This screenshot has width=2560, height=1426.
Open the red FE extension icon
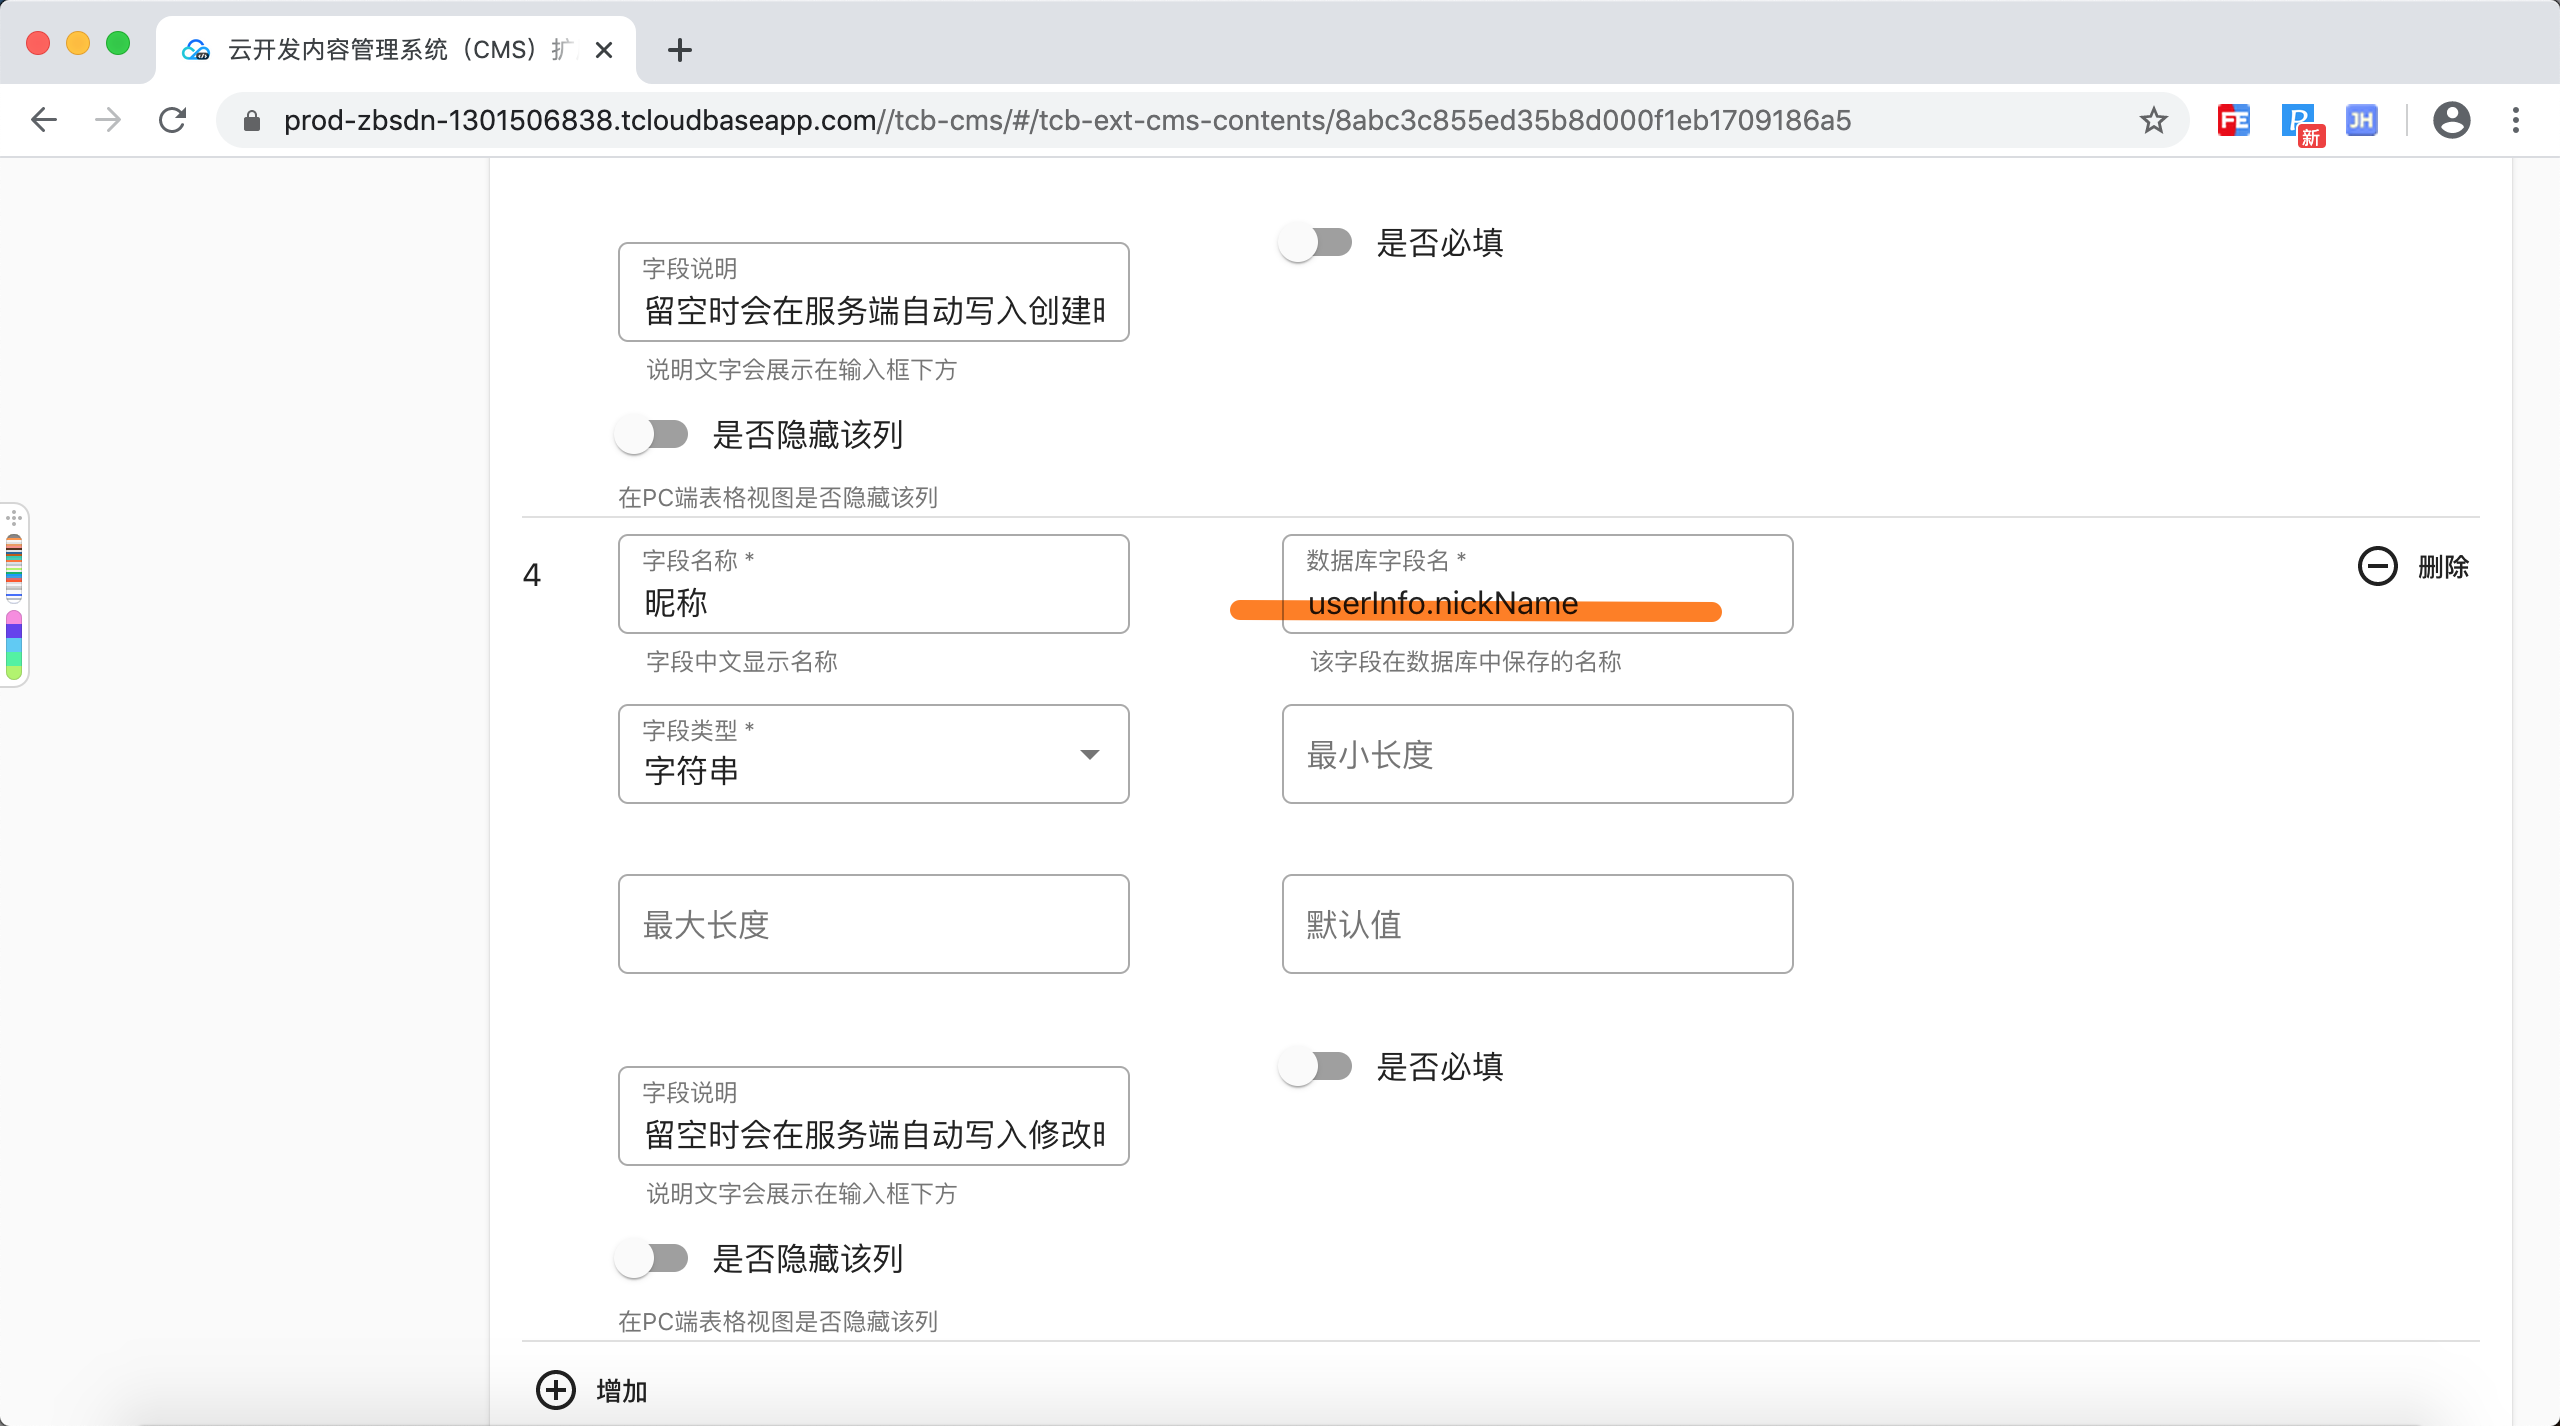pos(2233,120)
